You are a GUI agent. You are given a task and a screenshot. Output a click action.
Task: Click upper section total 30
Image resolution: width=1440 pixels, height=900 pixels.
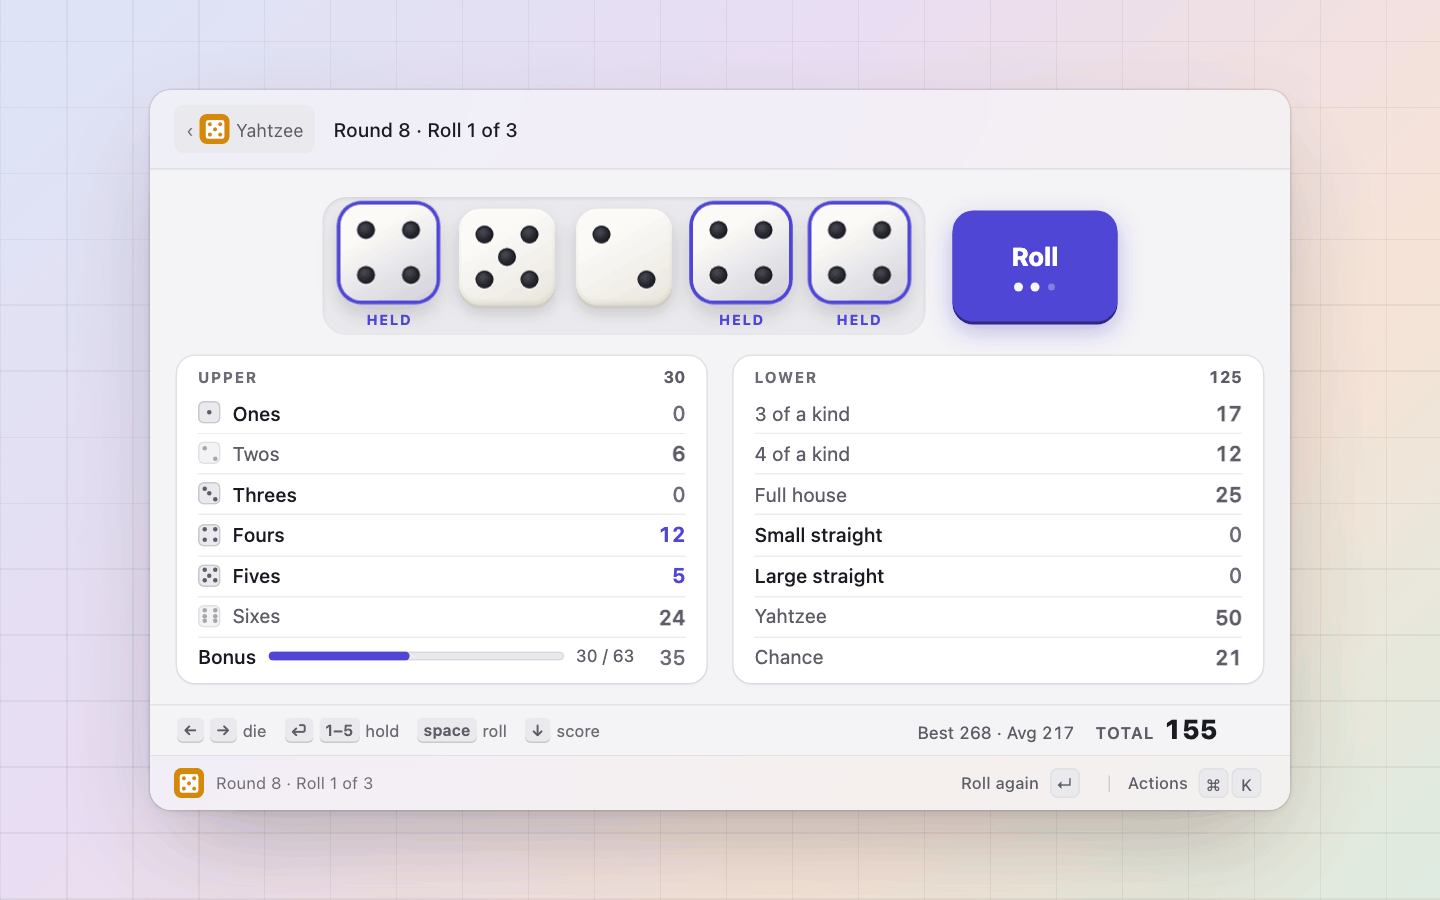click(675, 378)
